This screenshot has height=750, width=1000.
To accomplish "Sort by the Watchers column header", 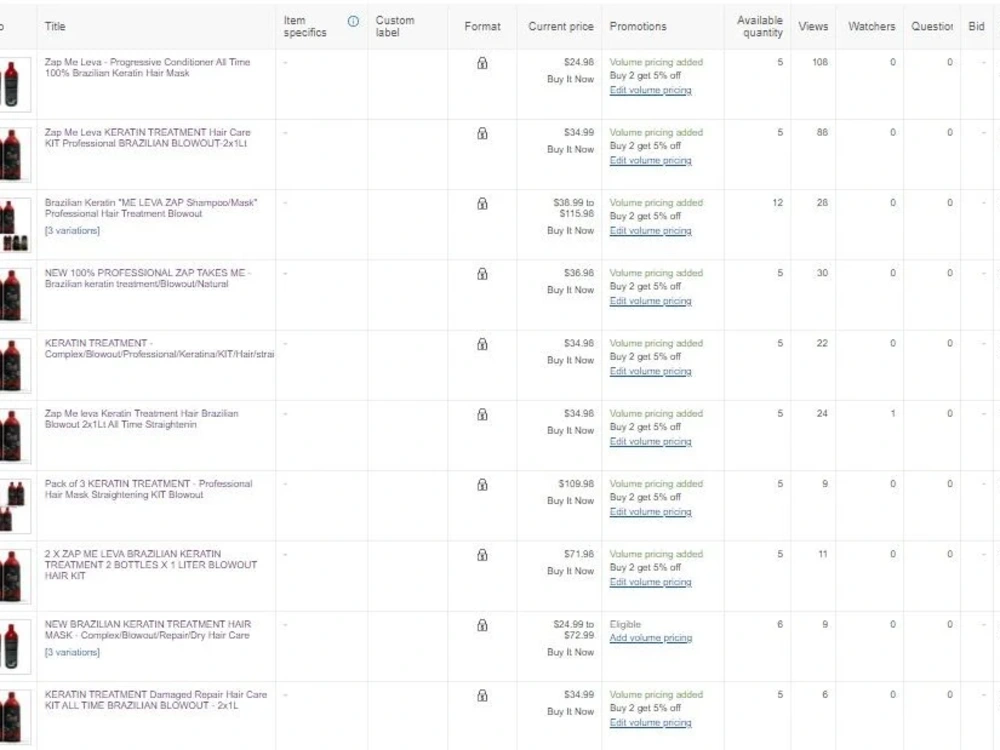I will pos(871,26).
